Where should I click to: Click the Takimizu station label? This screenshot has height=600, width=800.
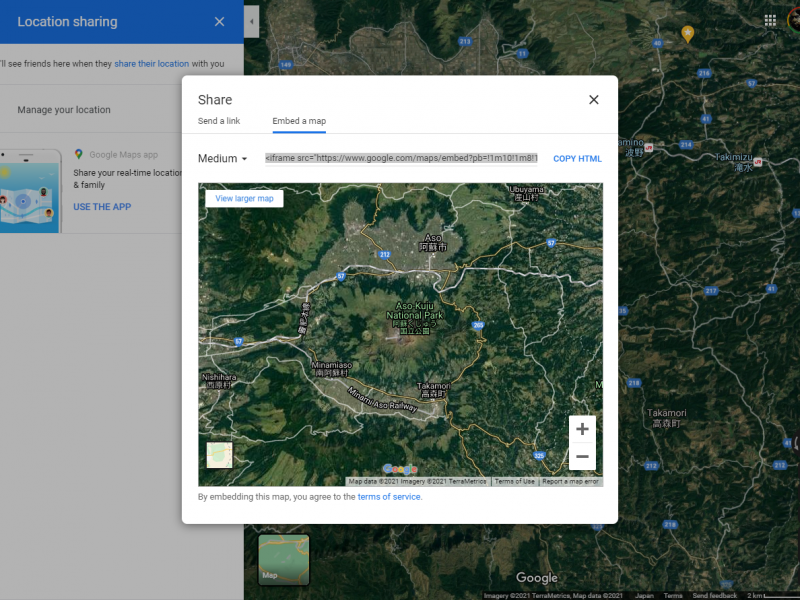[733, 162]
